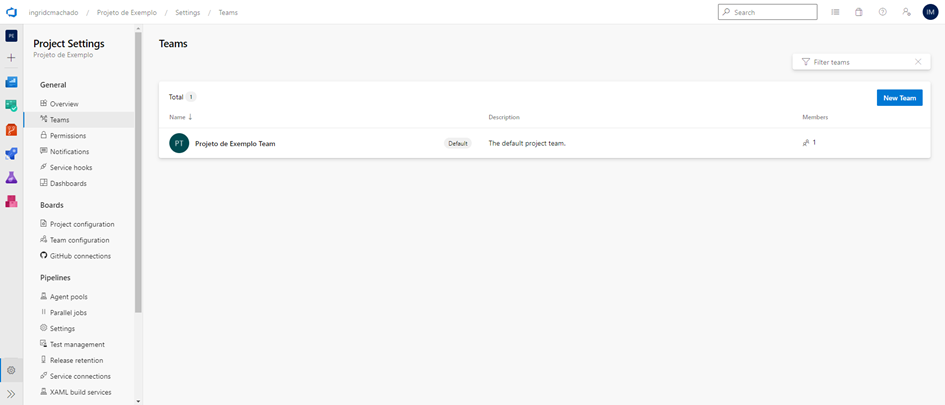Open the Help question mark icon

point(883,12)
